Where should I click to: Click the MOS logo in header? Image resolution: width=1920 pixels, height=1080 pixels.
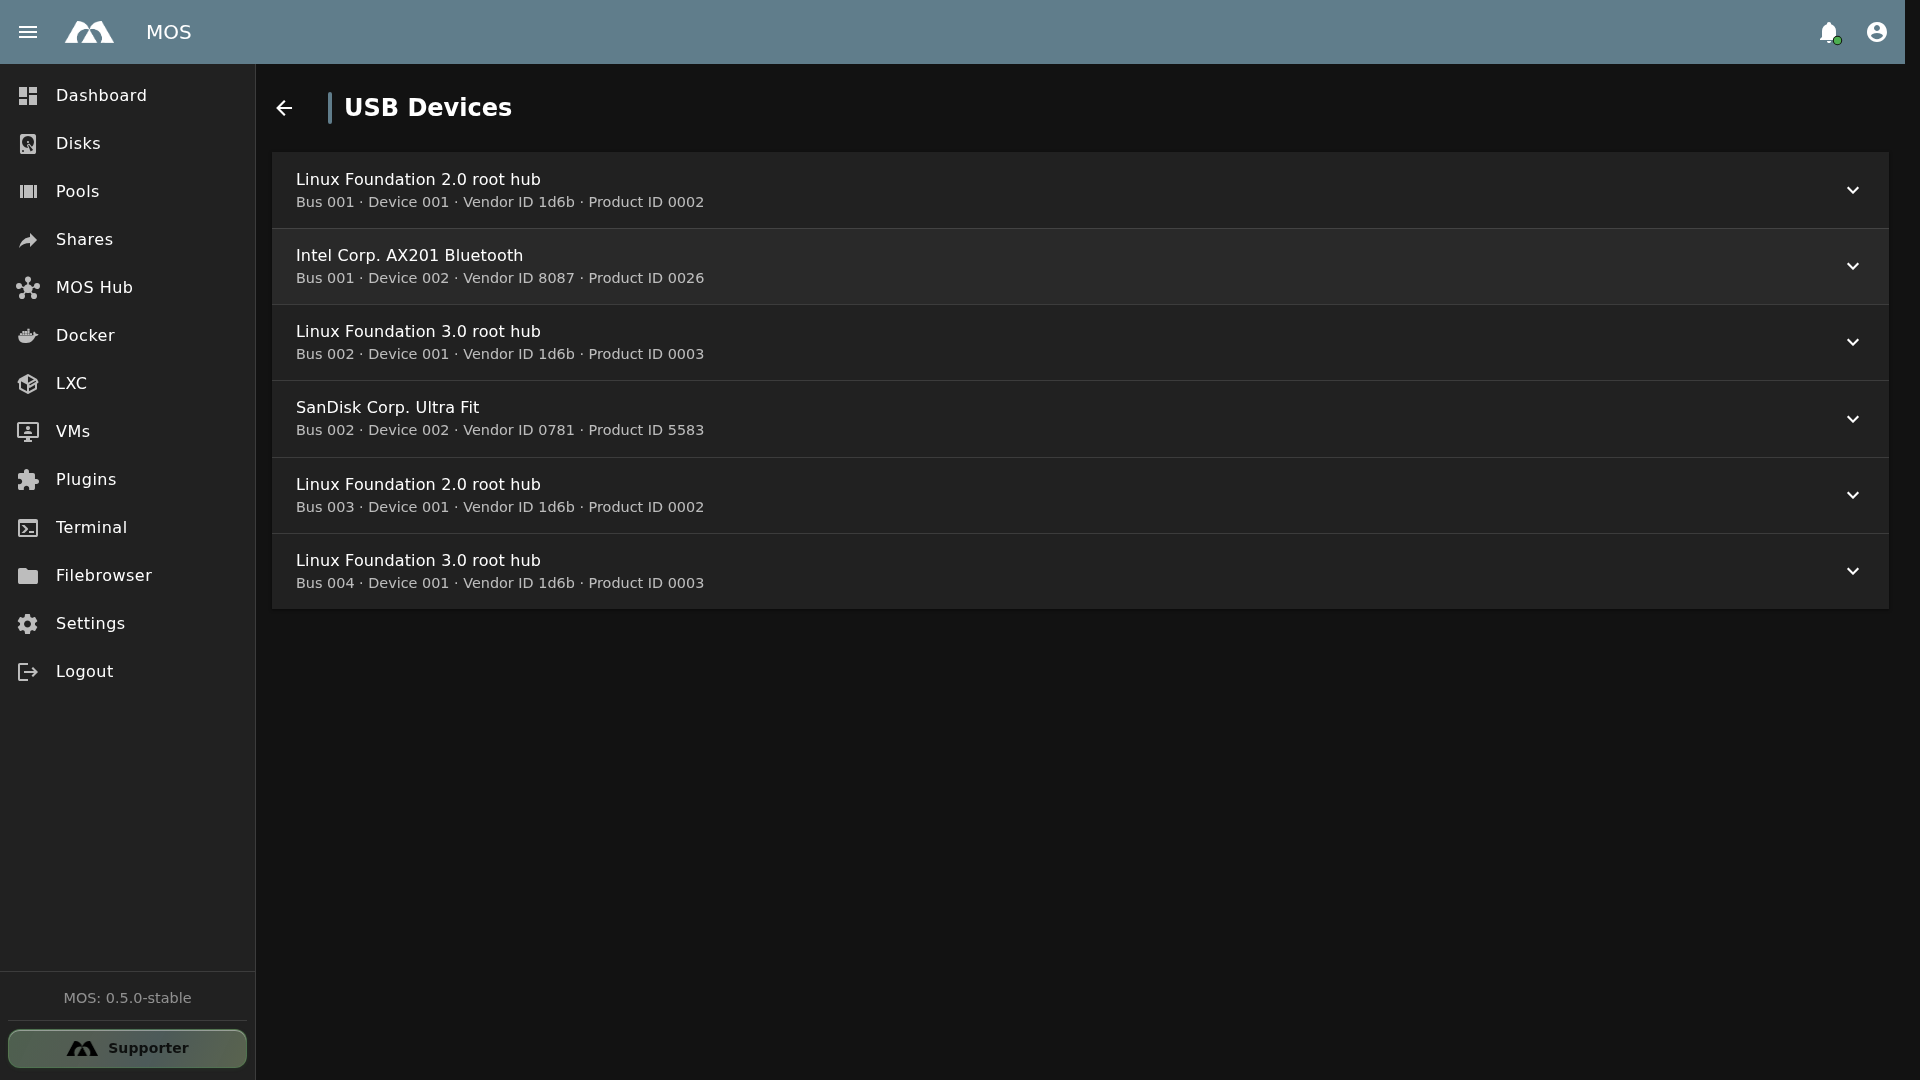click(89, 32)
